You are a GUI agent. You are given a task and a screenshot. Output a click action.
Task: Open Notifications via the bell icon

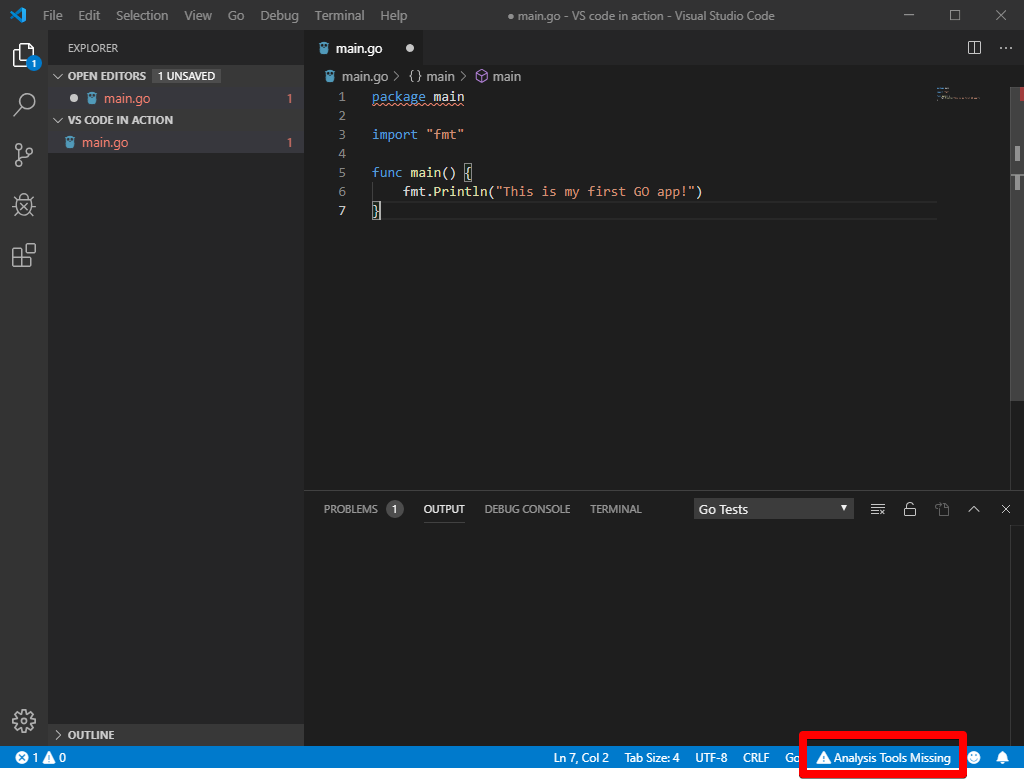pos(1003,757)
